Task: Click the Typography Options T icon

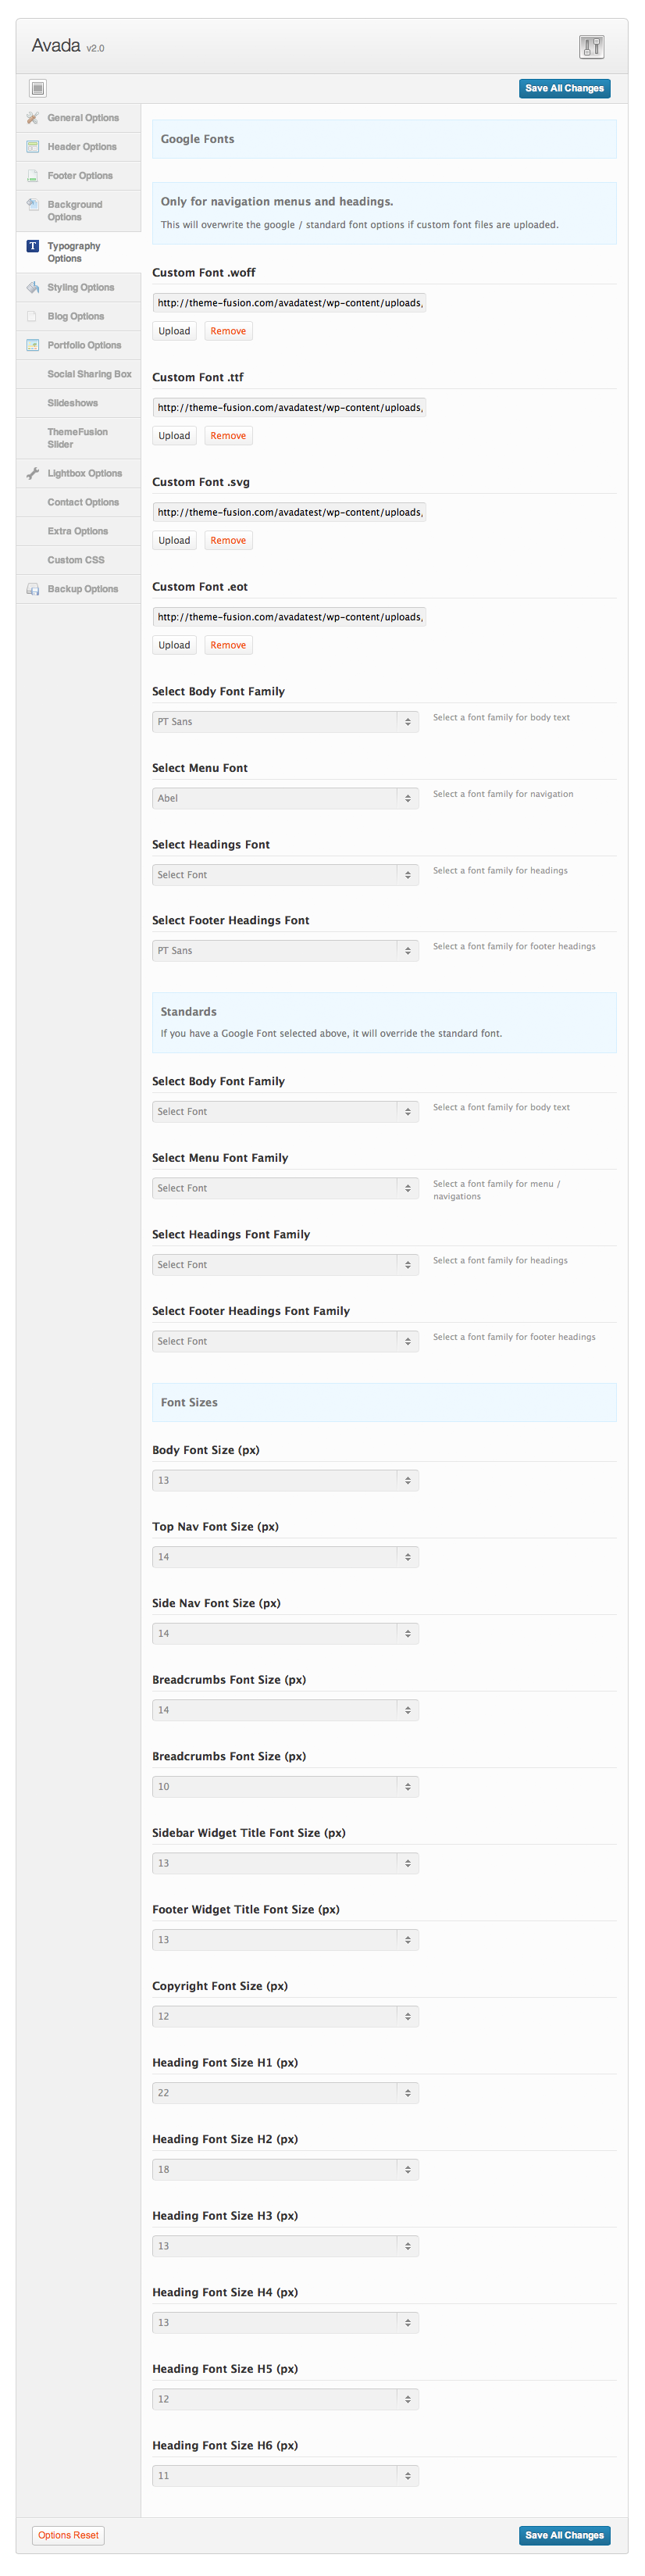Action: [33, 246]
